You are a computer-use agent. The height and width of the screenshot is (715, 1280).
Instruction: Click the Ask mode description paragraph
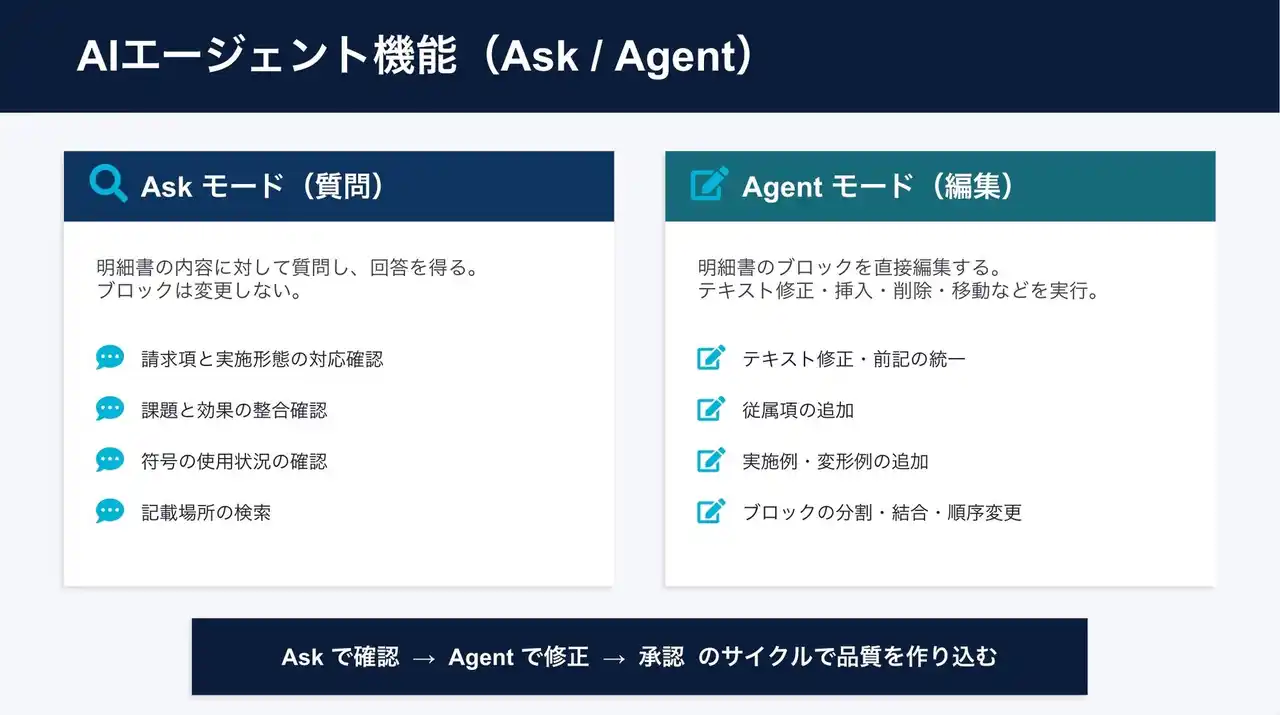[x=287, y=280]
